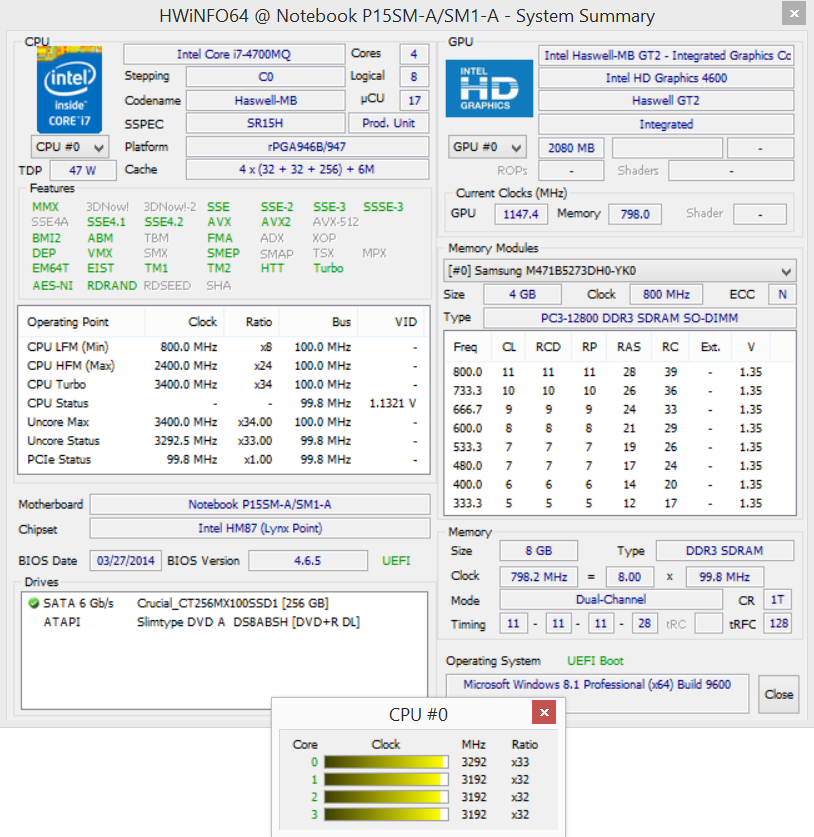Click the Stepping field showing C0
This screenshot has height=837, width=814.
pyautogui.click(x=265, y=77)
